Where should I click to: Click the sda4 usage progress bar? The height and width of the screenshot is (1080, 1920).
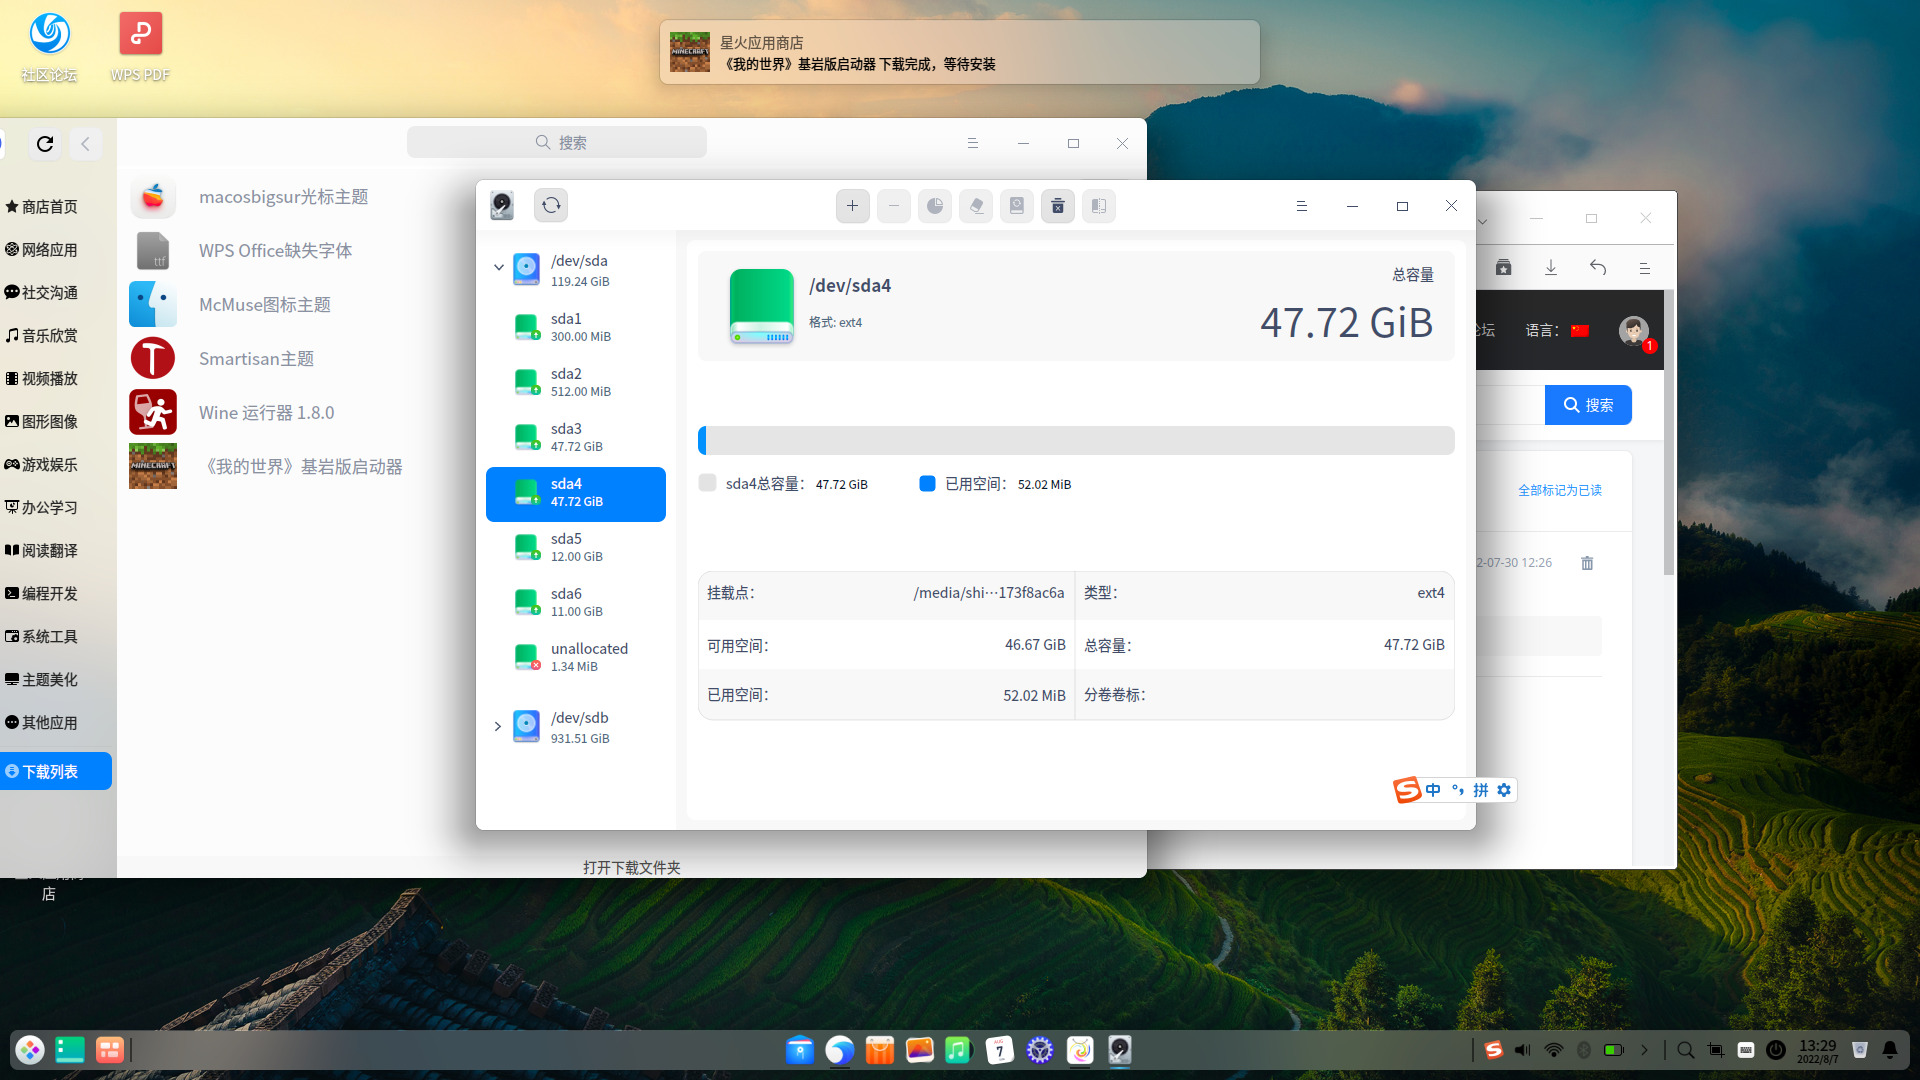point(1076,440)
